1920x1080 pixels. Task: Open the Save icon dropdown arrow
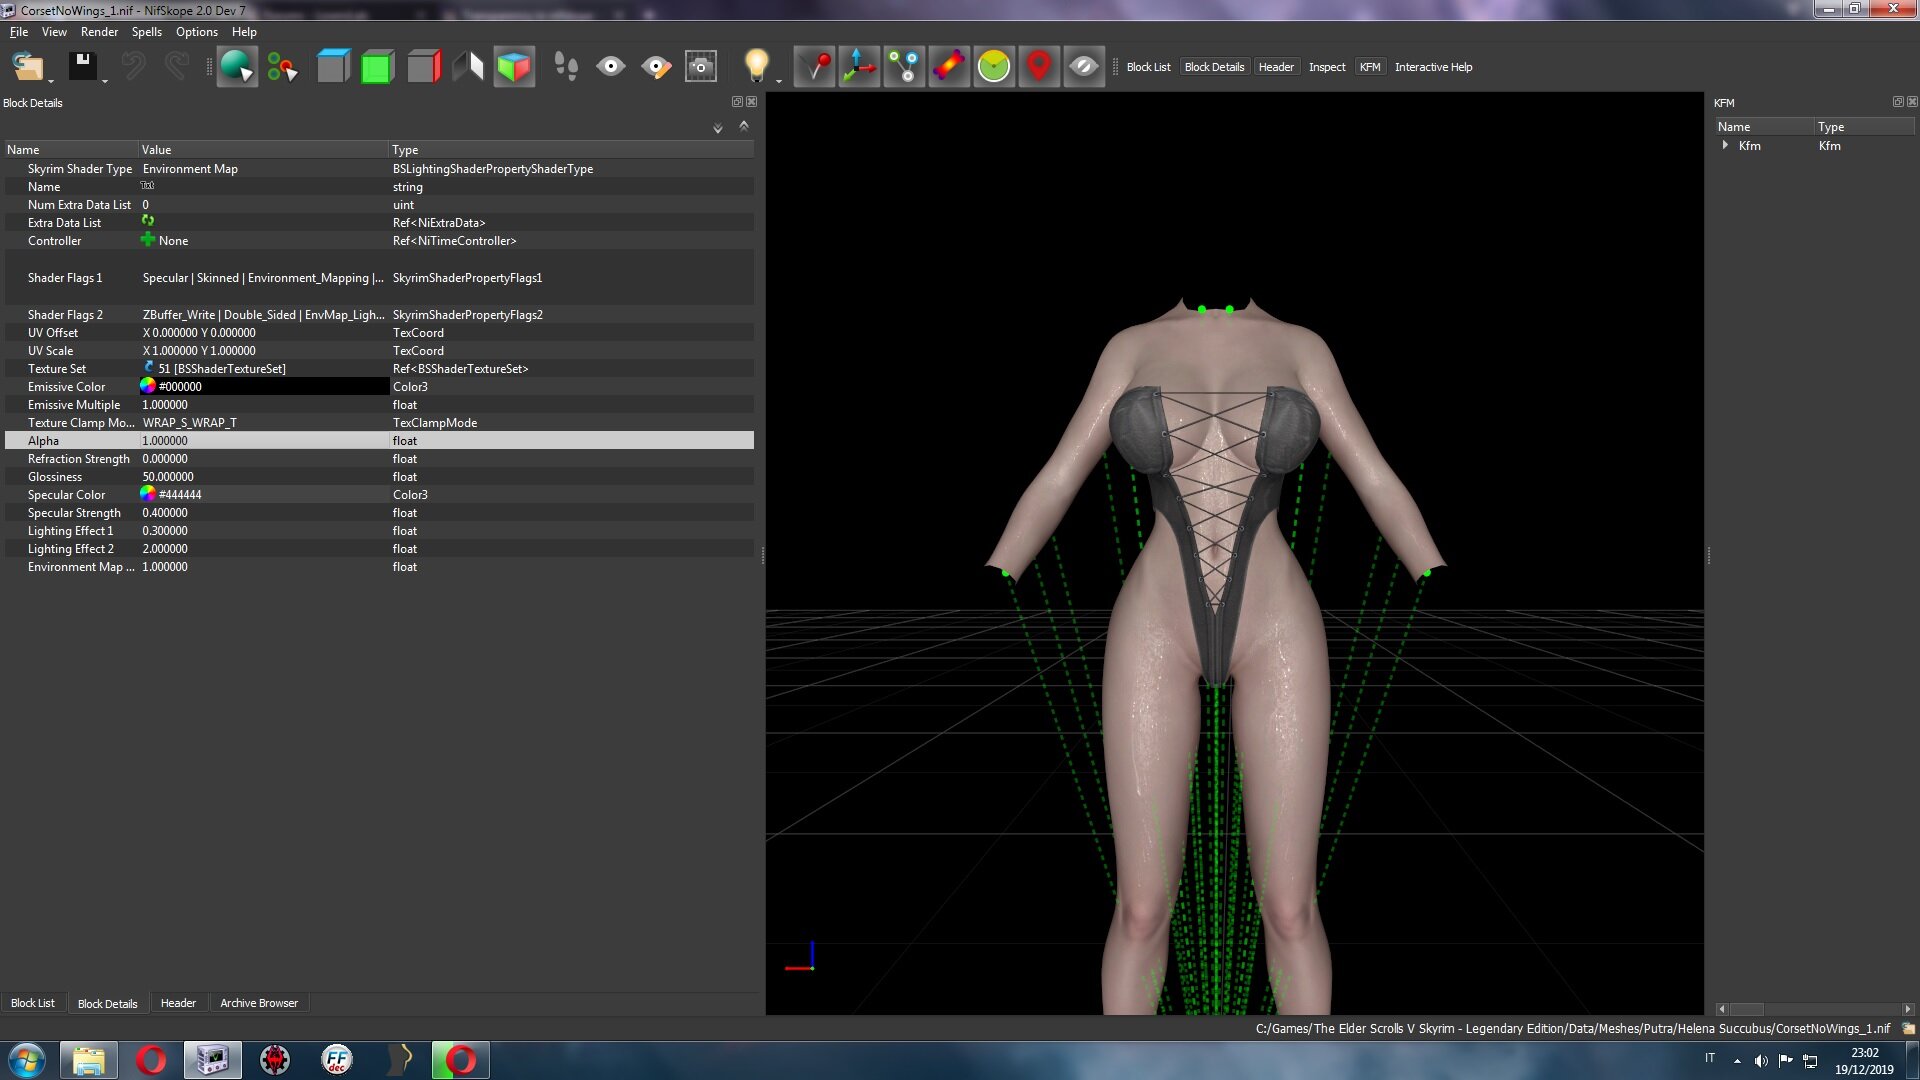point(104,80)
